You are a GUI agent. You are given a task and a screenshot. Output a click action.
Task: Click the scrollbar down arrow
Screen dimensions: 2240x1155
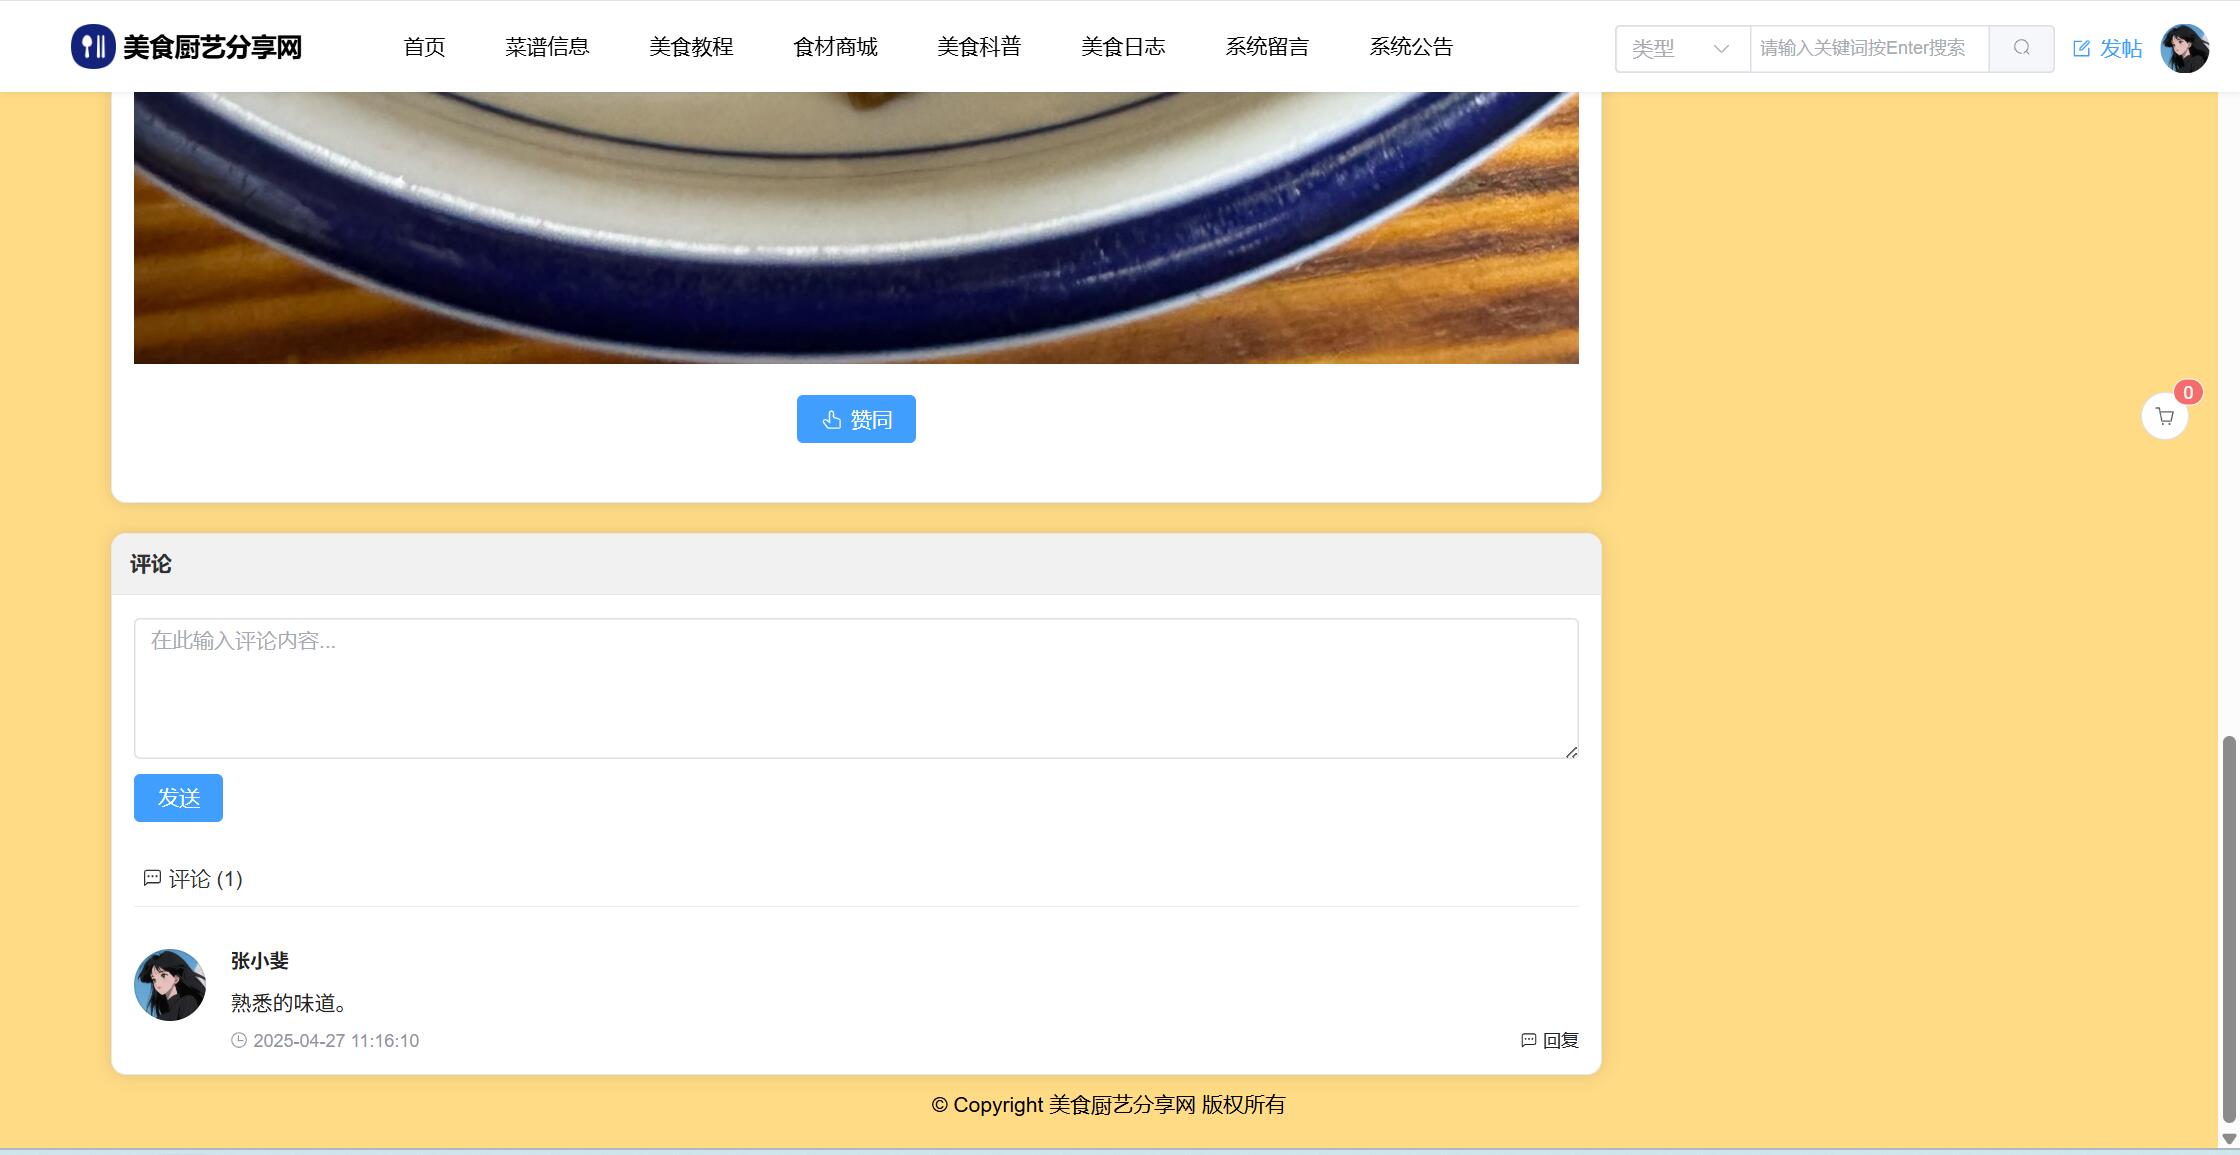click(2228, 1139)
